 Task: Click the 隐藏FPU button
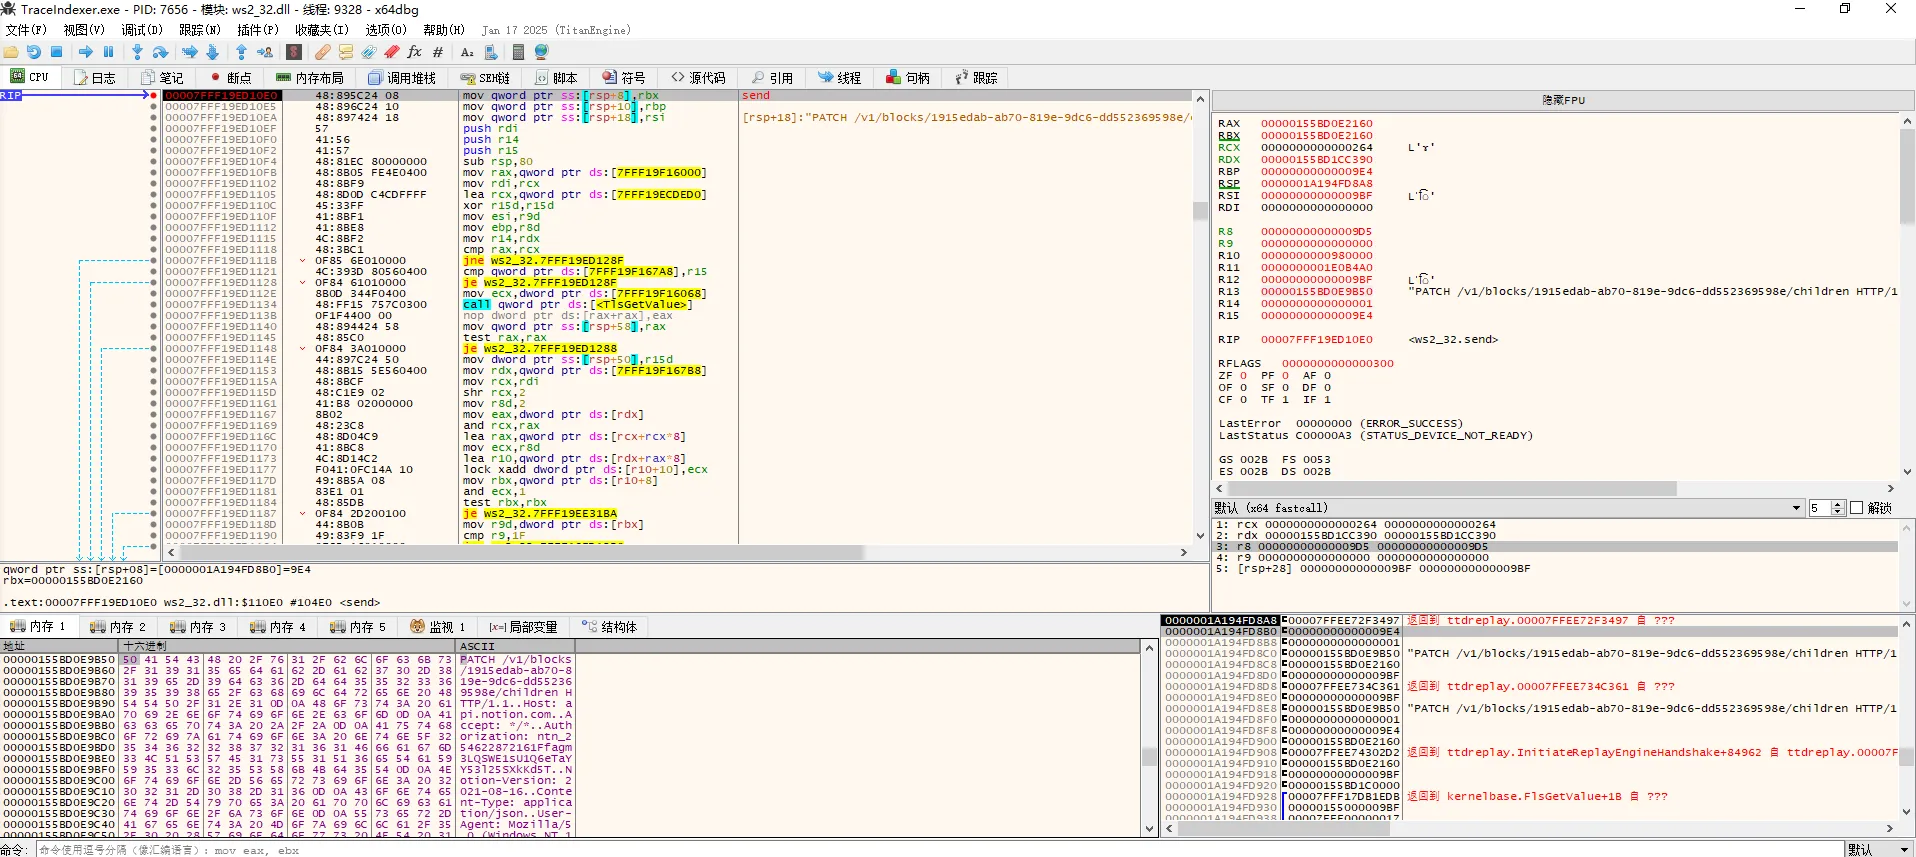(x=1562, y=100)
